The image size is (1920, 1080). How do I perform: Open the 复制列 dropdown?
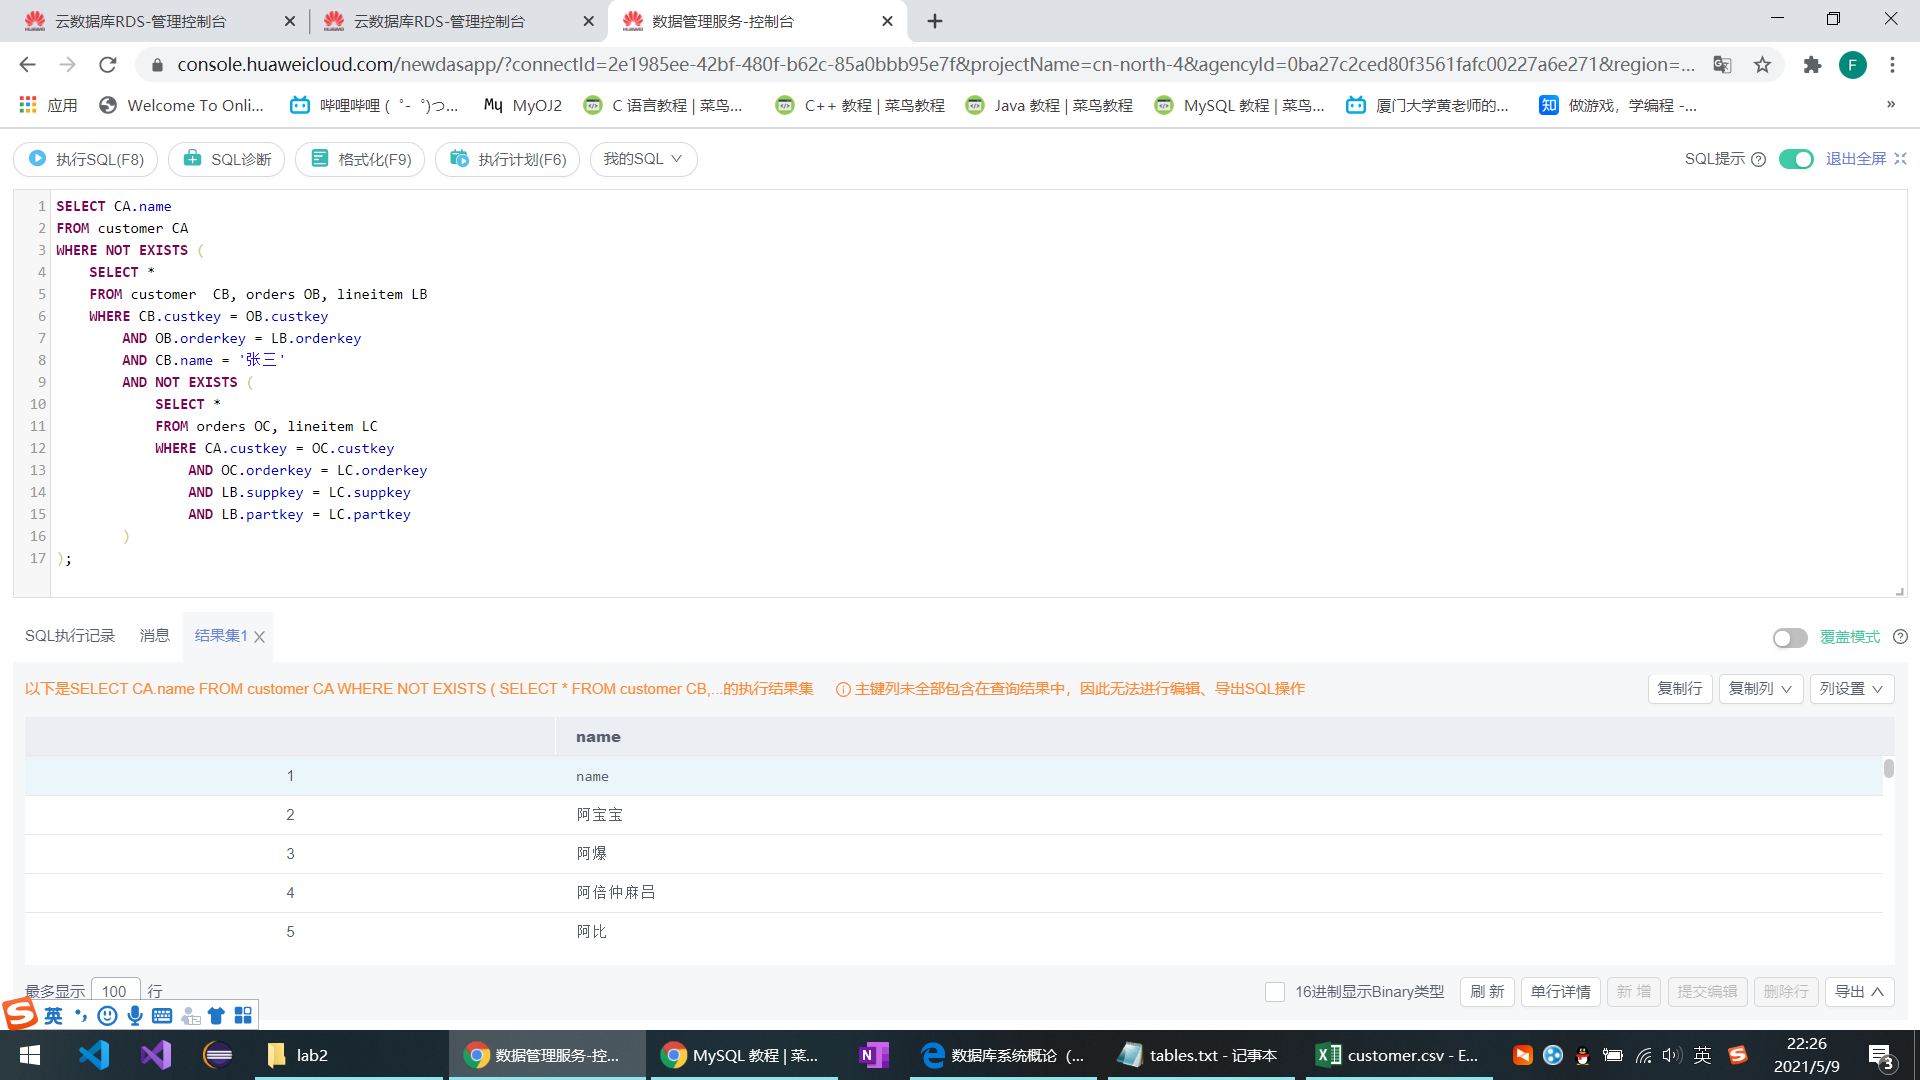point(1760,689)
